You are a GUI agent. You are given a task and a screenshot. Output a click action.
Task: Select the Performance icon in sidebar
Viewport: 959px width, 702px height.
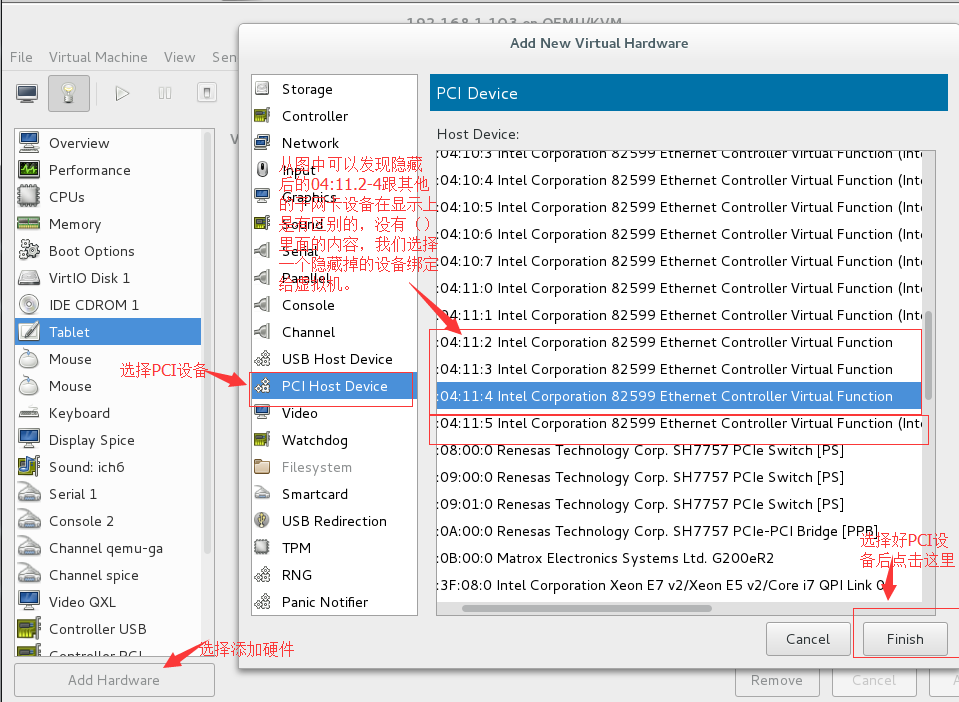[29, 170]
